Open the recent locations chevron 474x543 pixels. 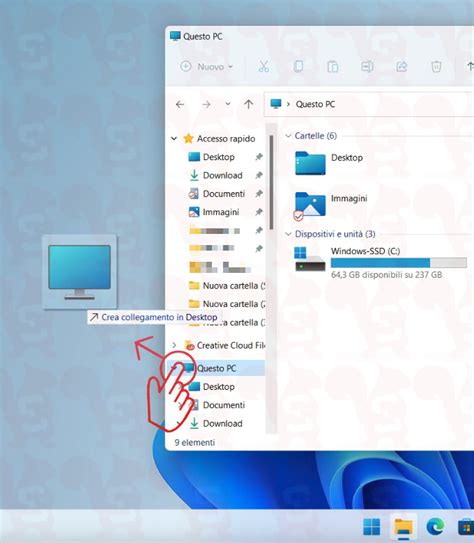coord(227,104)
